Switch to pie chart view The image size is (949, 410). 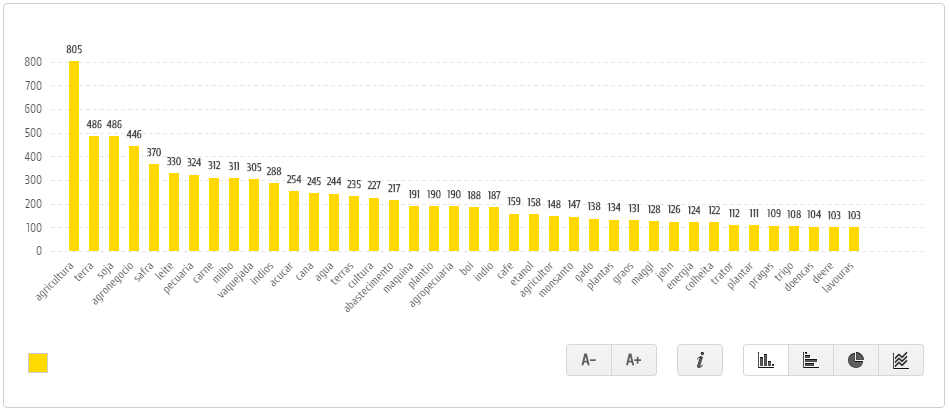[x=856, y=360]
